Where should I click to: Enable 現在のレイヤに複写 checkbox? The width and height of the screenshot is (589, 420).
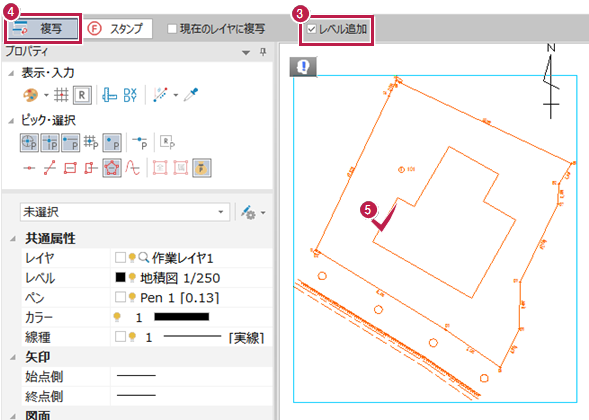point(172,29)
